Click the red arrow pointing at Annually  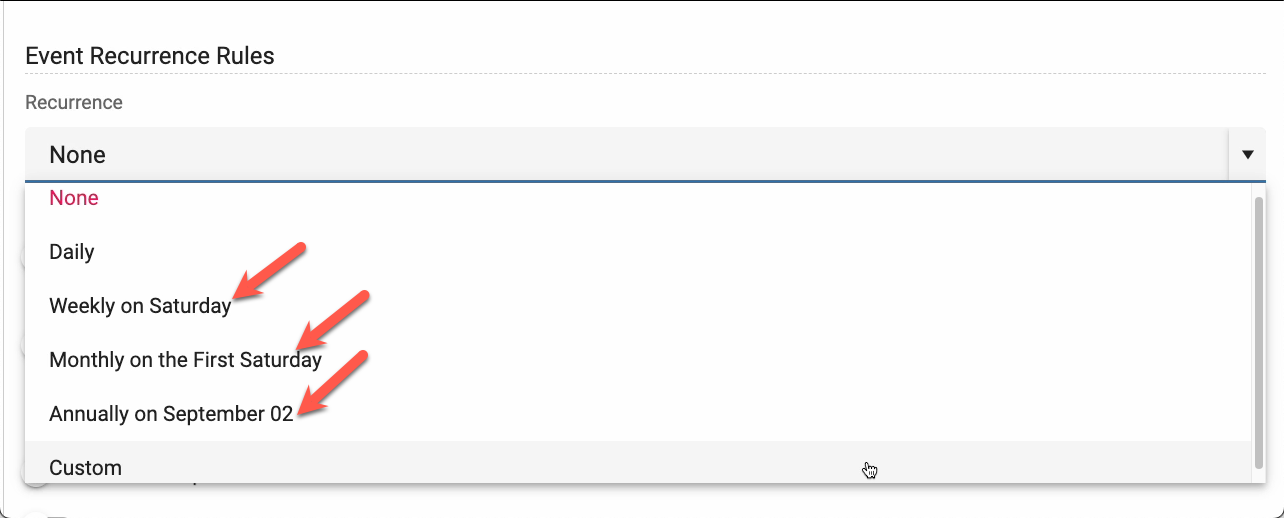[334, 381]
